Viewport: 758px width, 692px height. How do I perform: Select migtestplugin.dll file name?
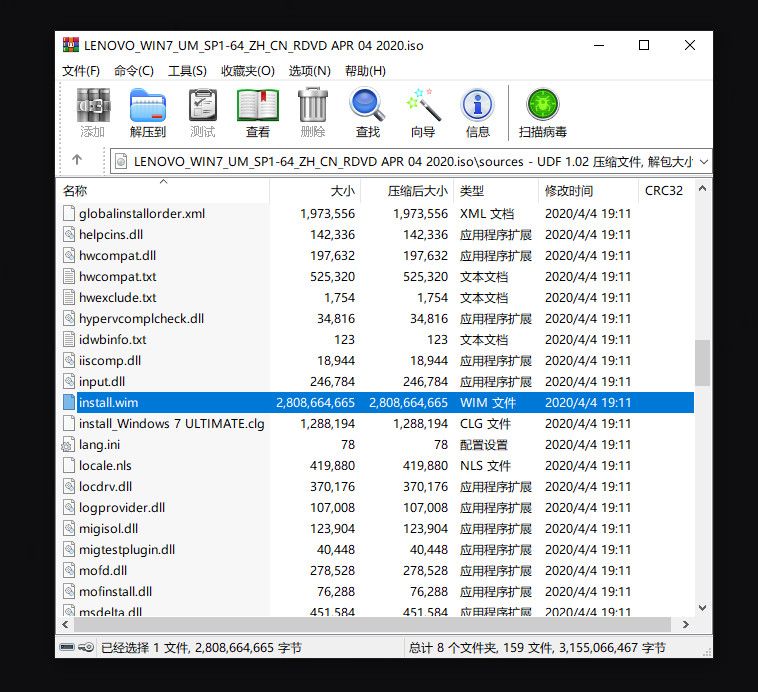[x=127, y=550]
